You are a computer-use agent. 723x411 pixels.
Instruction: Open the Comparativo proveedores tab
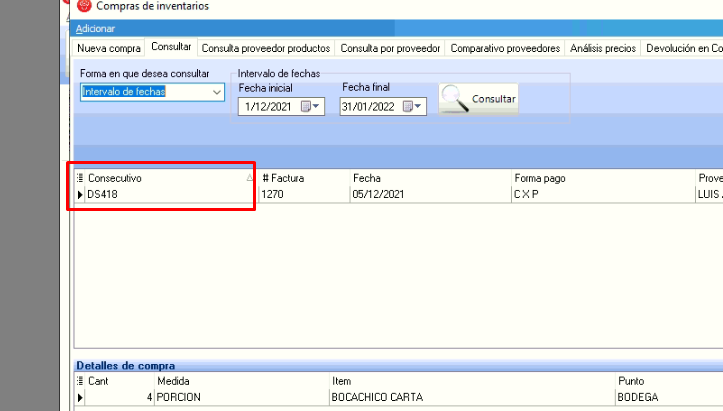[x=505, y=48]
